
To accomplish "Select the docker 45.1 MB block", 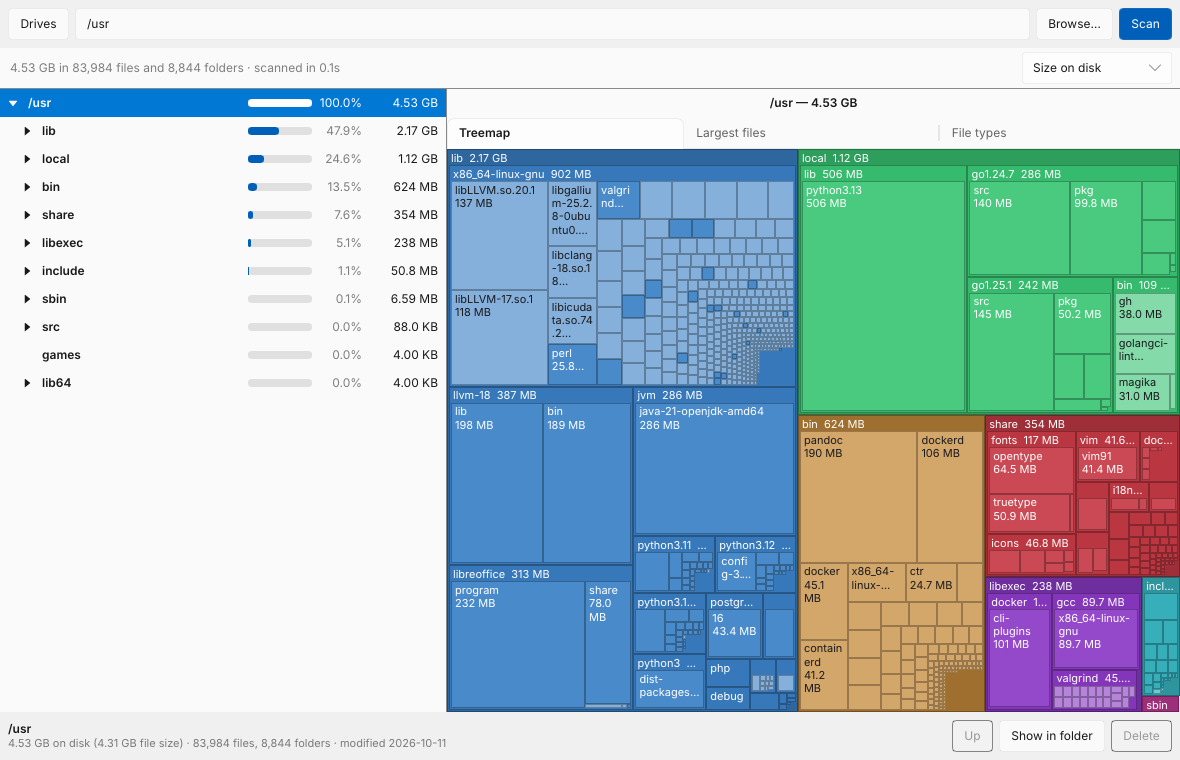I will point(823,600).
